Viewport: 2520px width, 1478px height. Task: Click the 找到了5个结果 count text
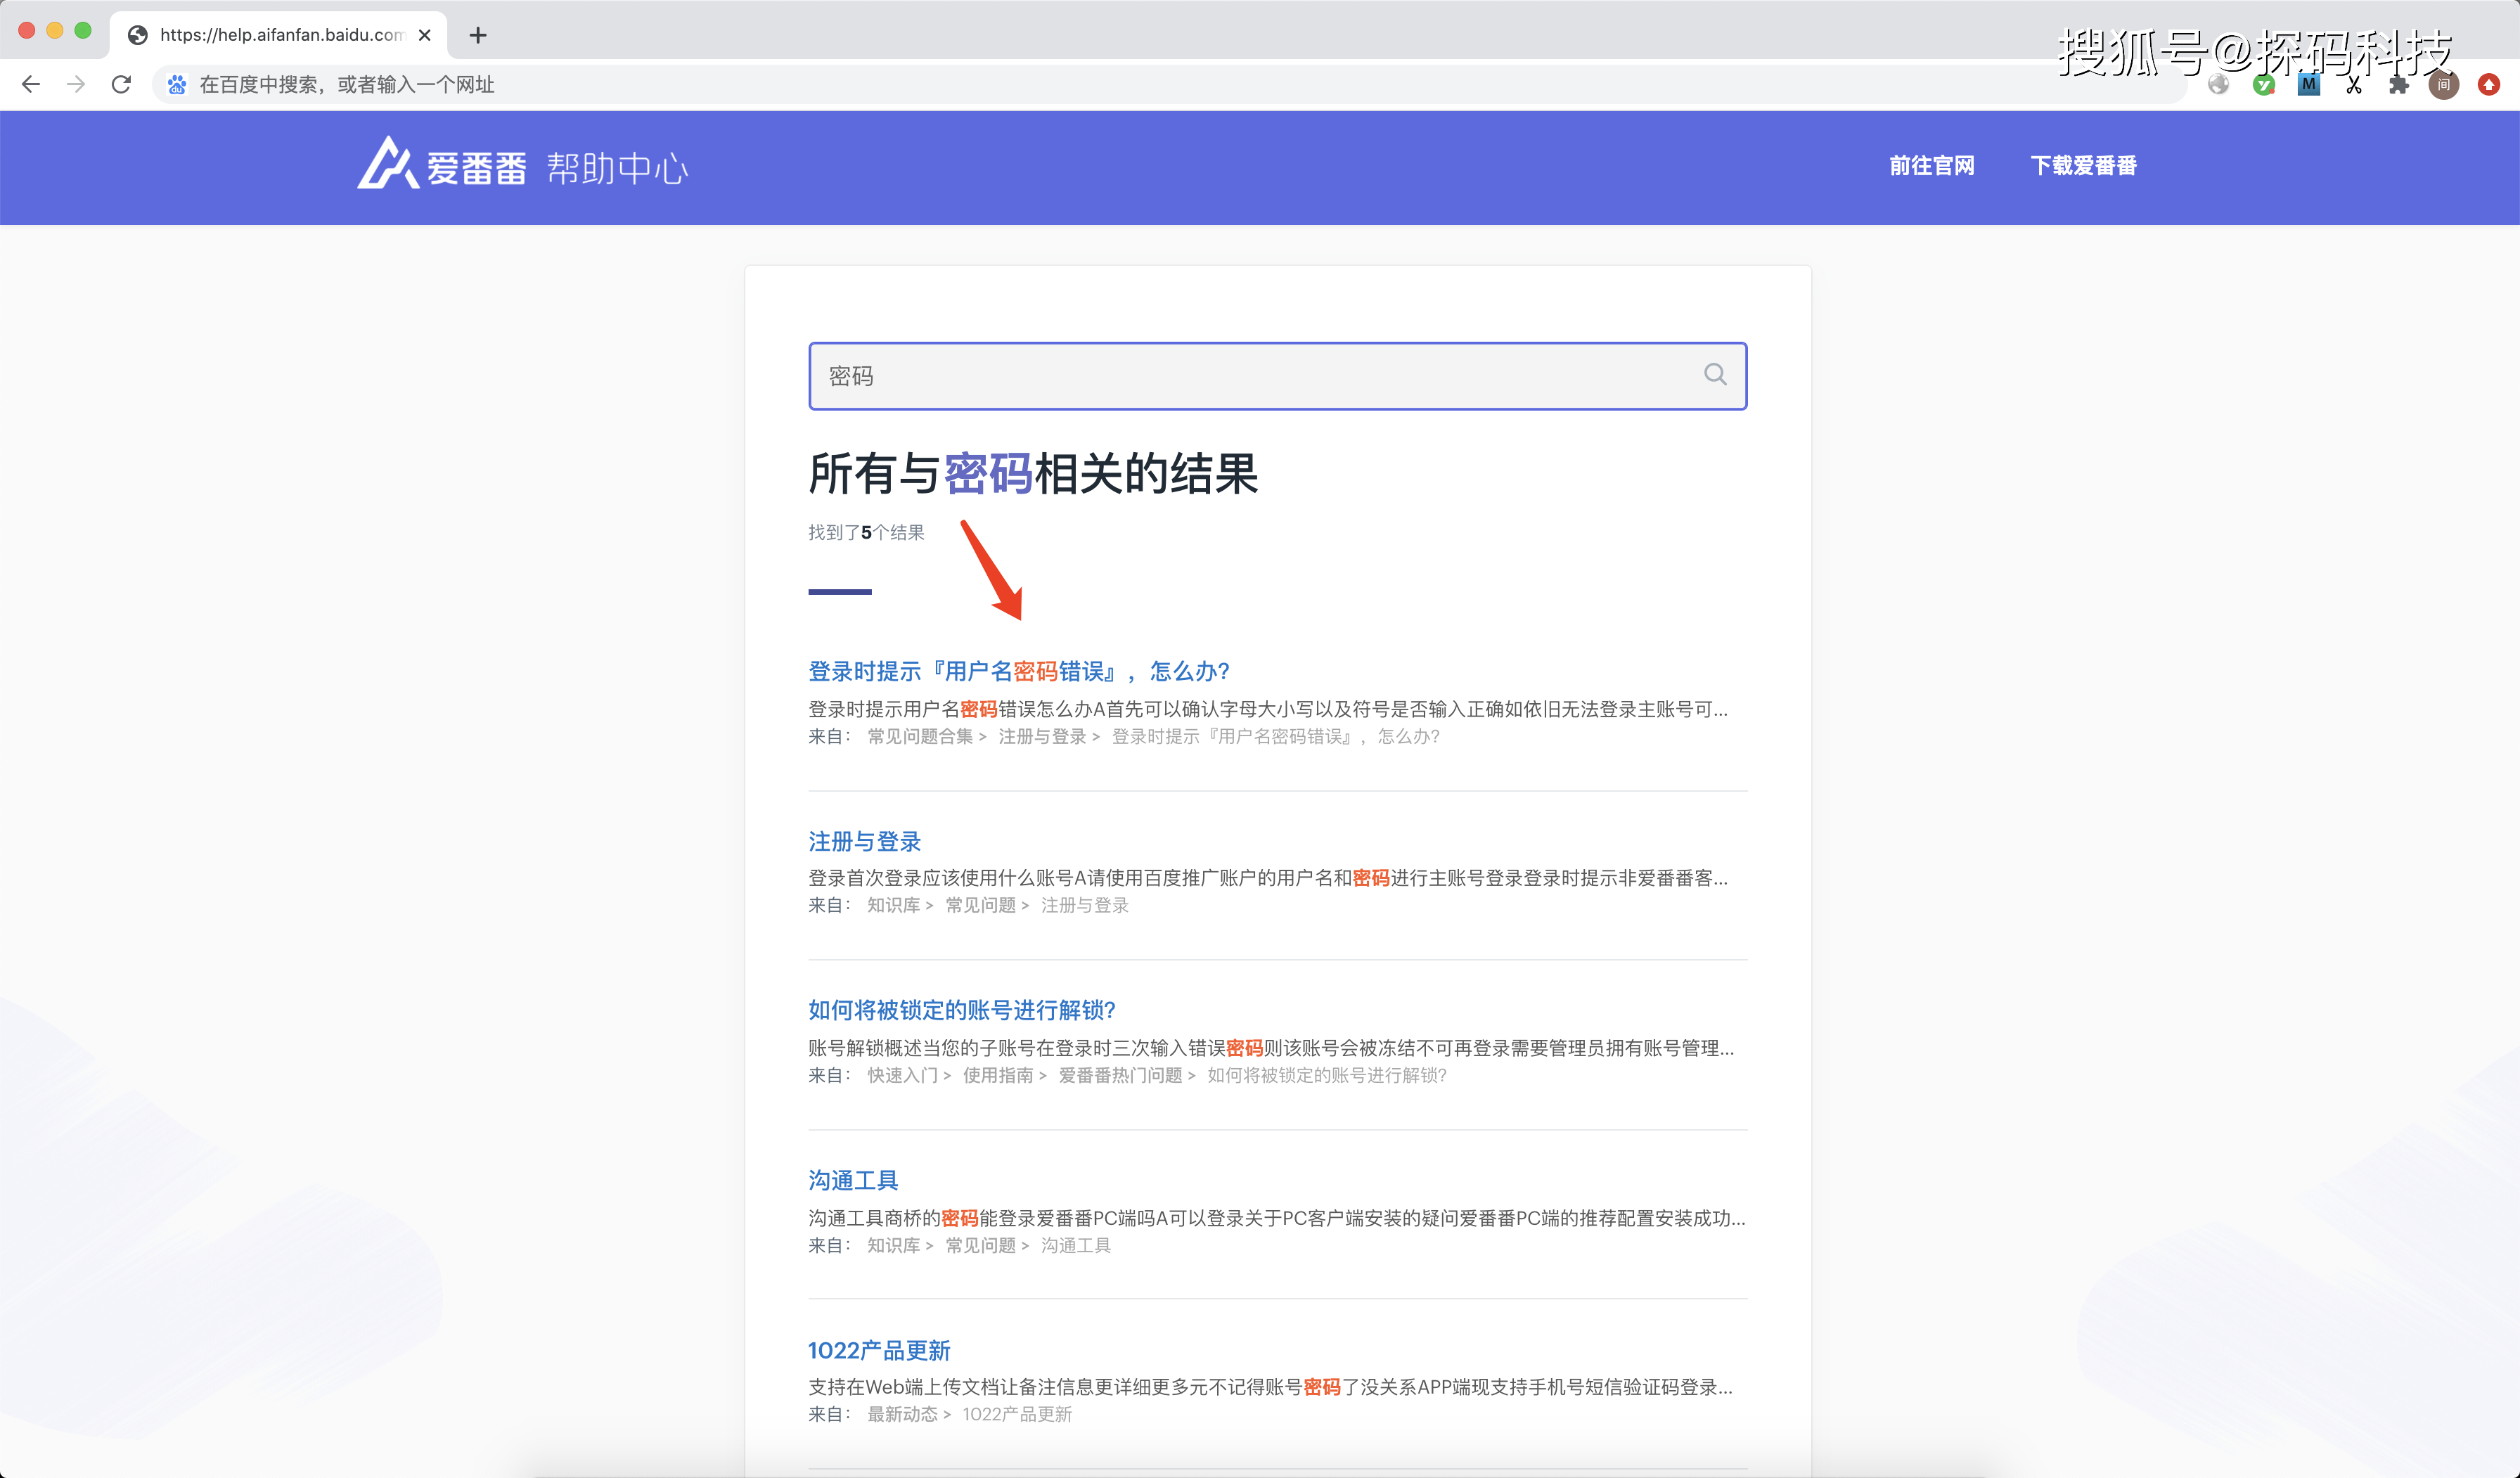click(866, 533)
